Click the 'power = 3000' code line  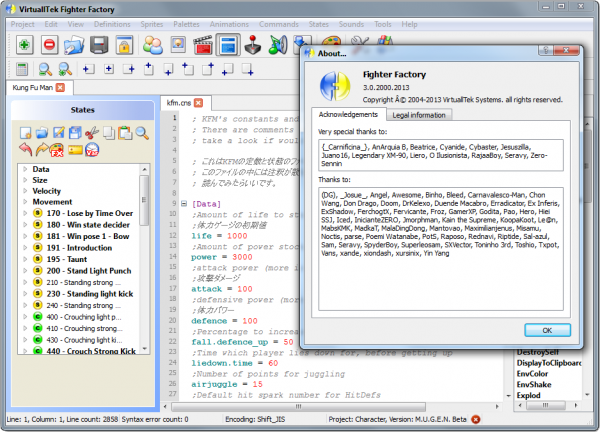click(222, 257)
